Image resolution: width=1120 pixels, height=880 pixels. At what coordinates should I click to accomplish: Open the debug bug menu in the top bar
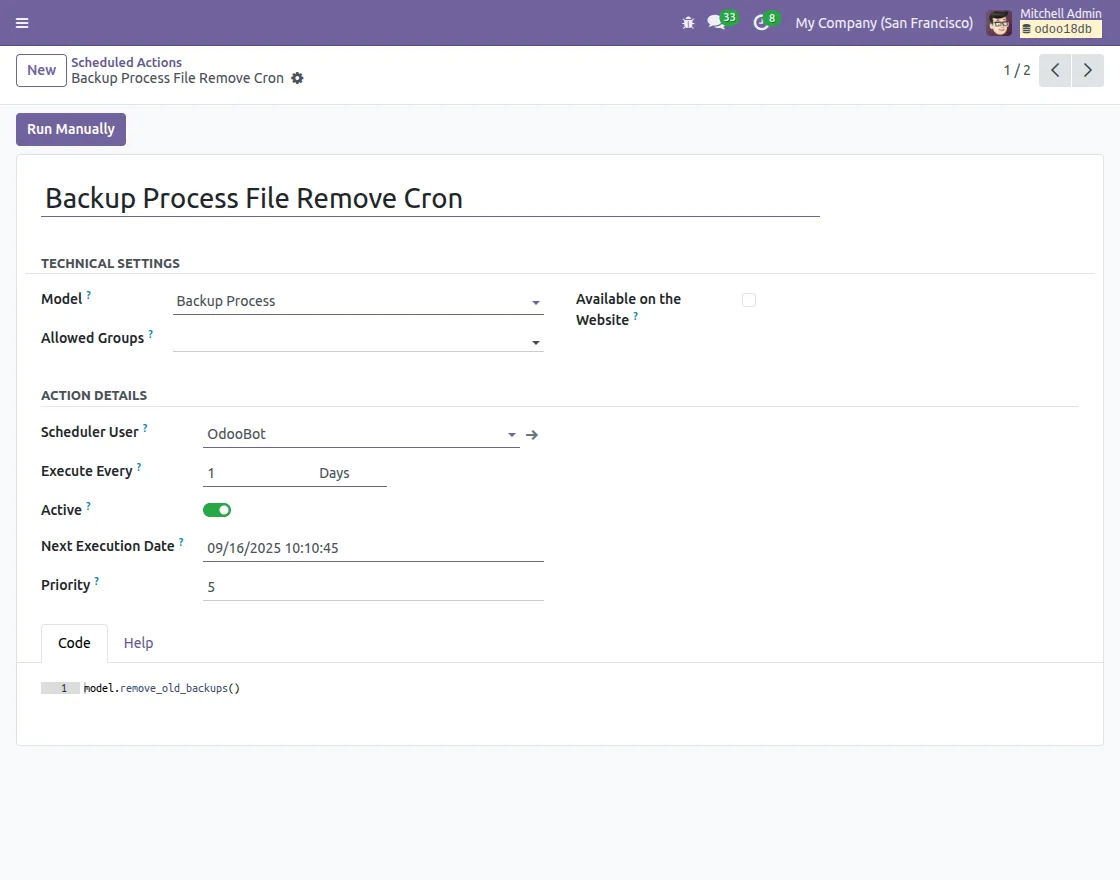click(688, 22)
